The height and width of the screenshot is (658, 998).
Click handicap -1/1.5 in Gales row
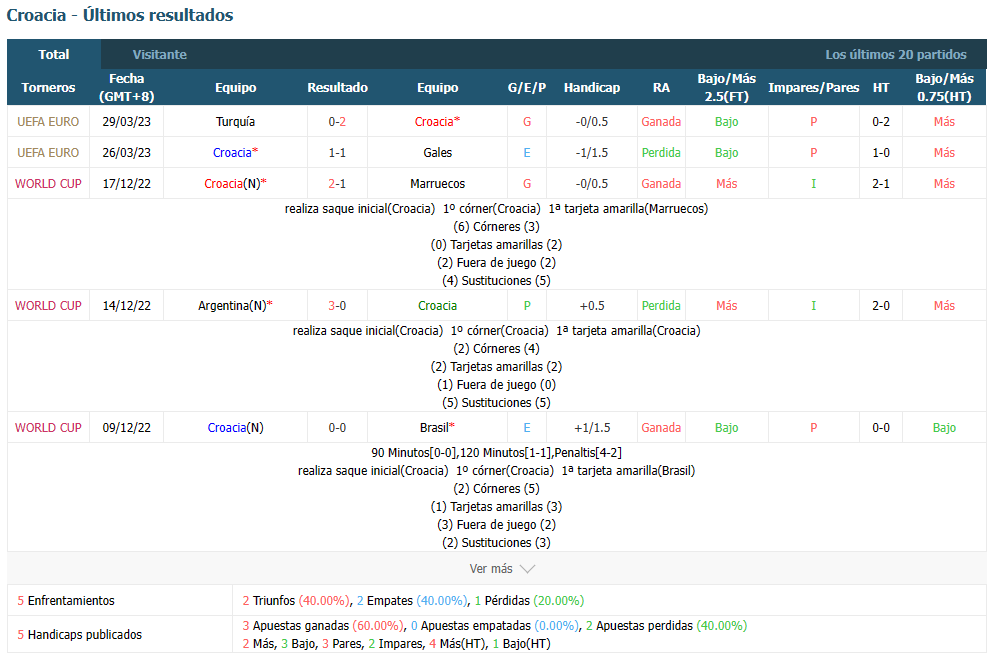(x=592, y=153)
